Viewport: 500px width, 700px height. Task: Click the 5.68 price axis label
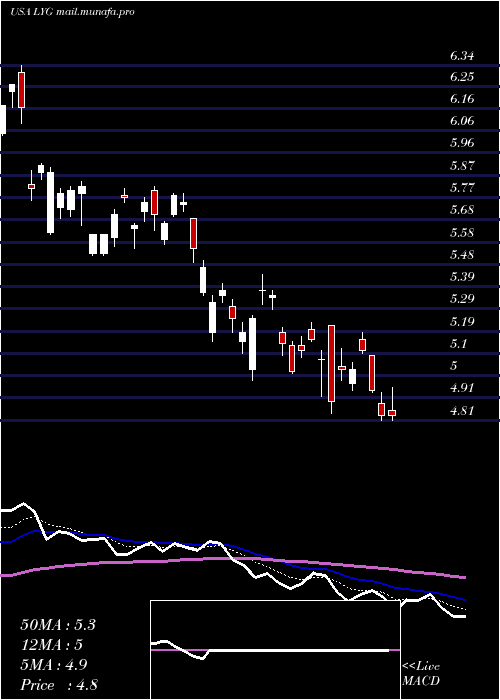point(462,210)
